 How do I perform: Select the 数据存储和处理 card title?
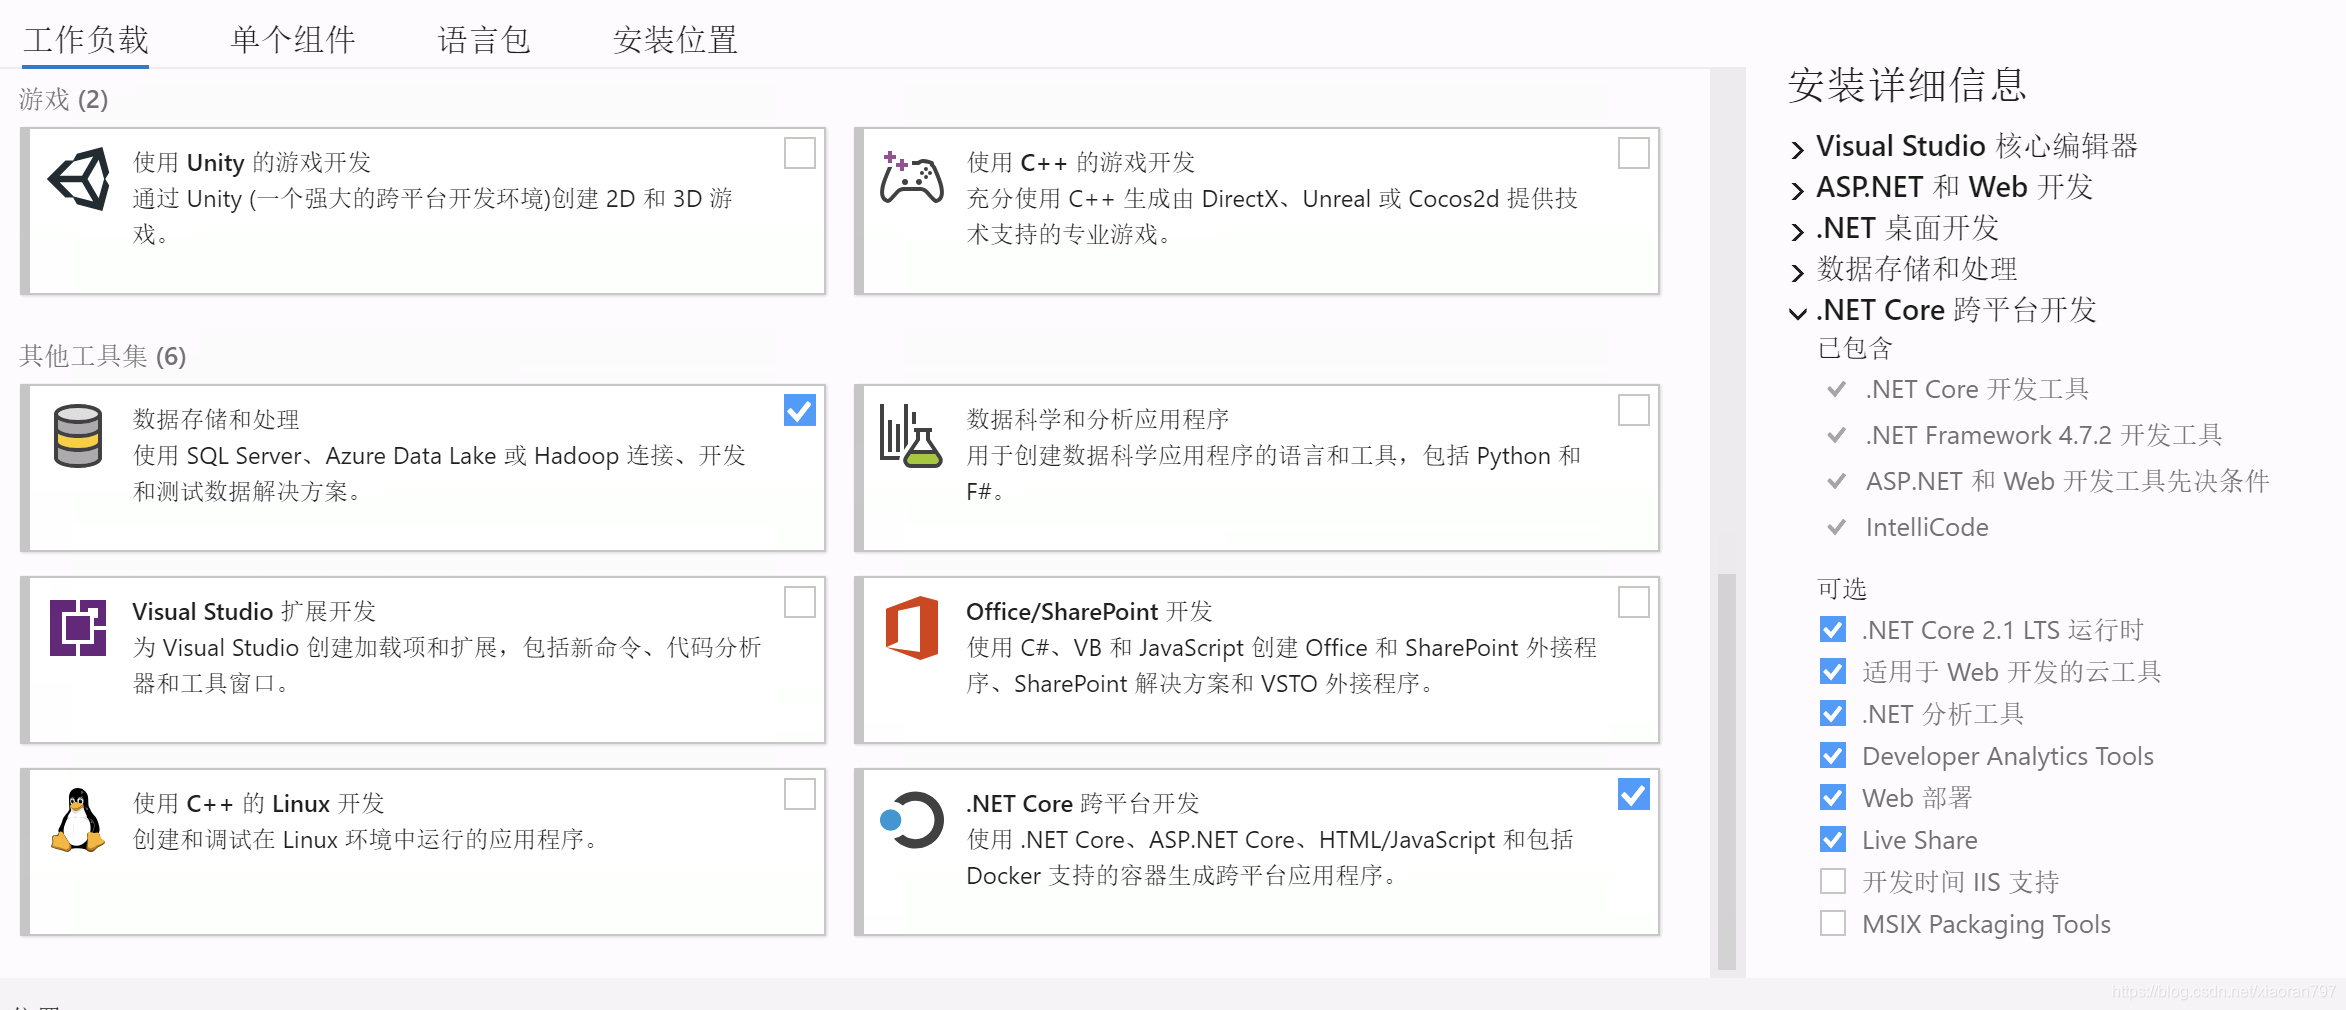tap(216, 419)
